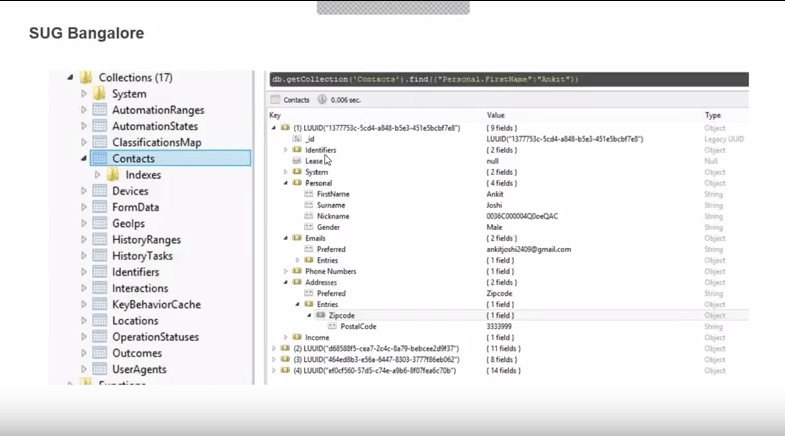Collapse the Addresses object node
This screenshot has height=436, width=785.
tap(286, 282)
